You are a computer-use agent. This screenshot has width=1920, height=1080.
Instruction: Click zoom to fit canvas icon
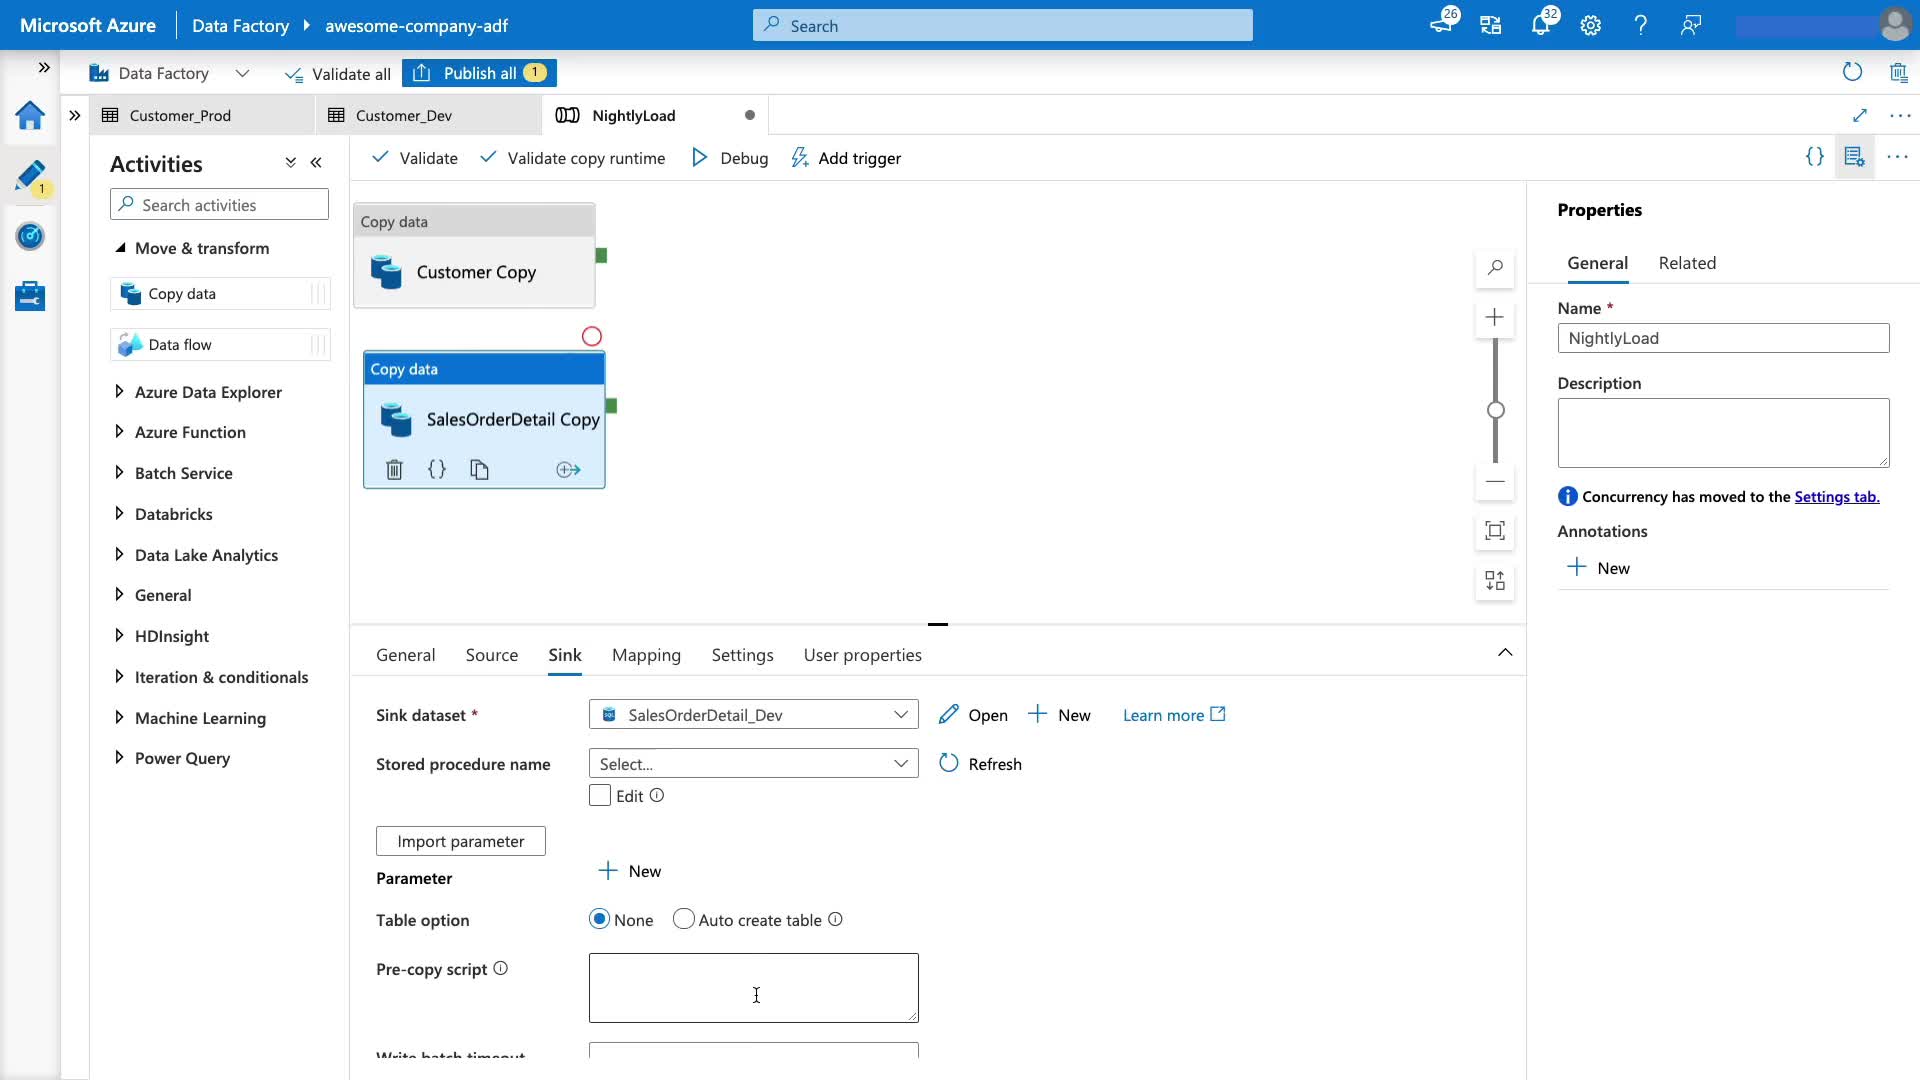coord(1494,531)
